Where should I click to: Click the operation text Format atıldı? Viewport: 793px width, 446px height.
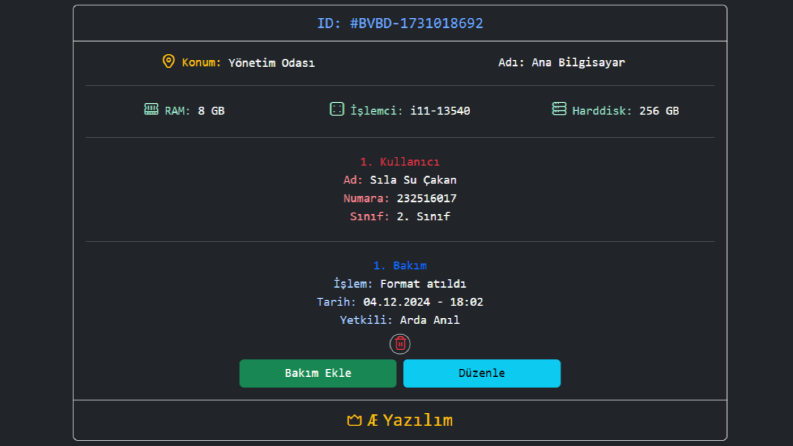click(x=423, y=284)
